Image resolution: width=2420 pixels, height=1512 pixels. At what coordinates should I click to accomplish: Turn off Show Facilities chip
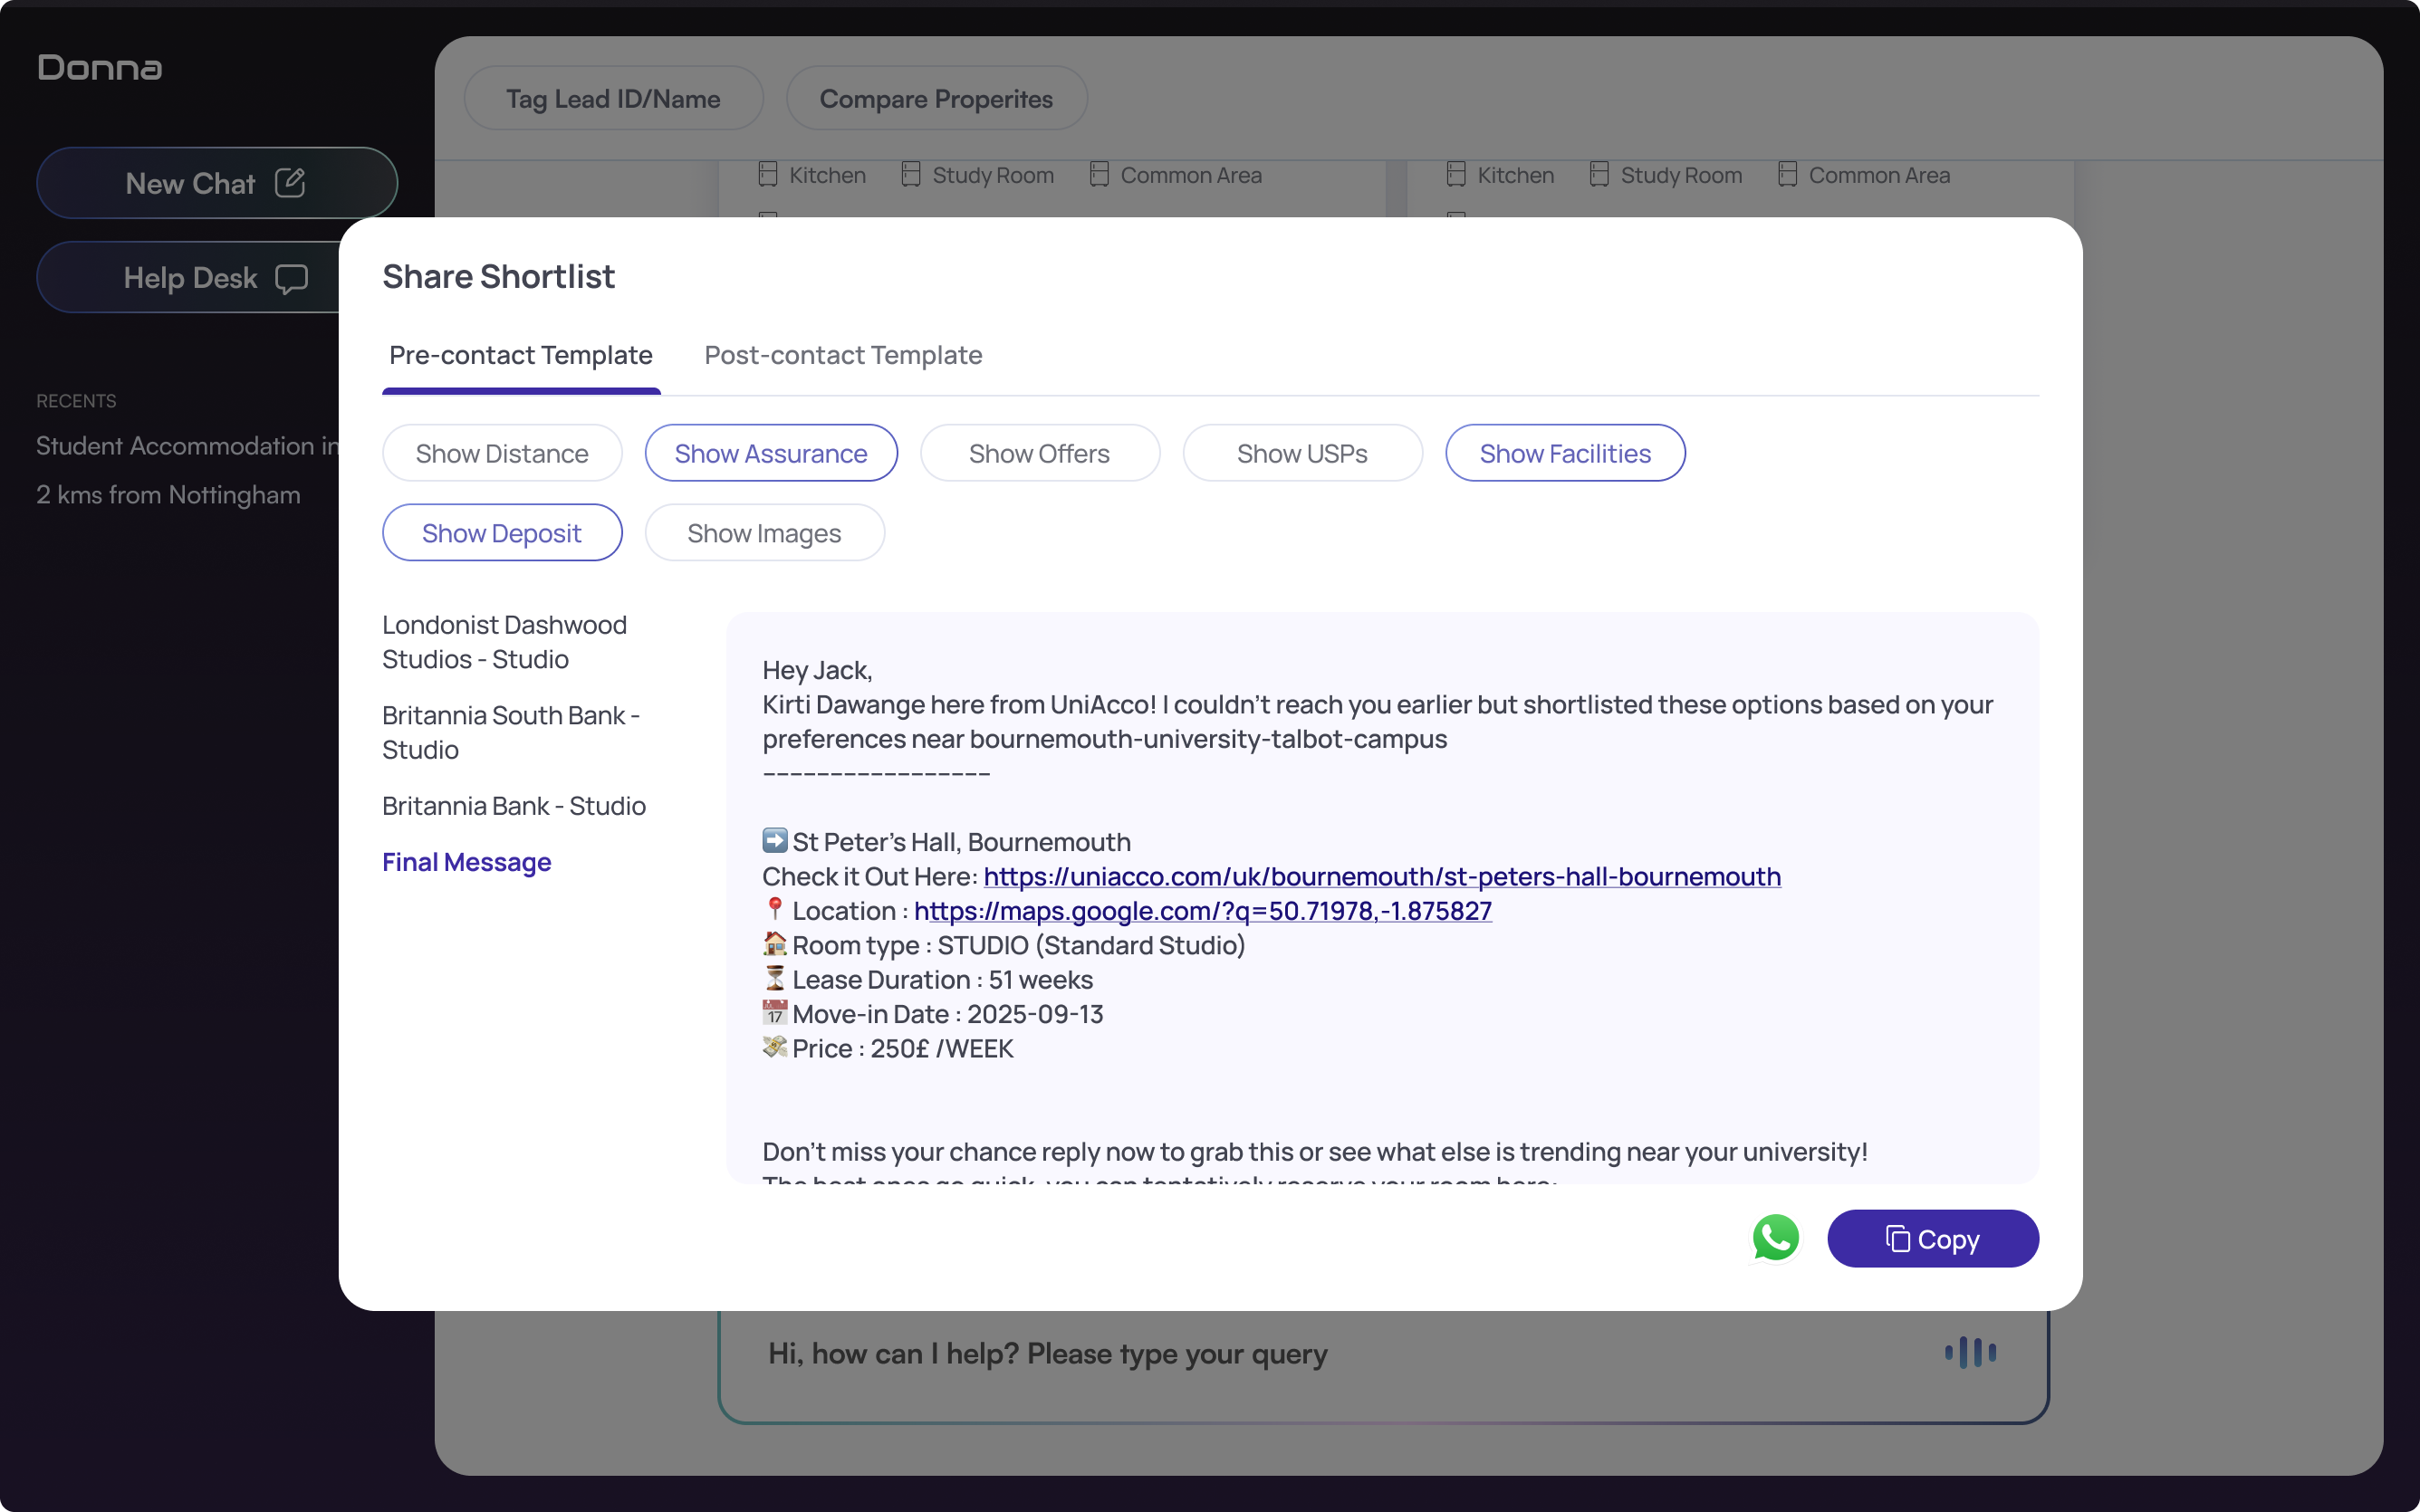pyautogui.click(x=1565, y=453)
